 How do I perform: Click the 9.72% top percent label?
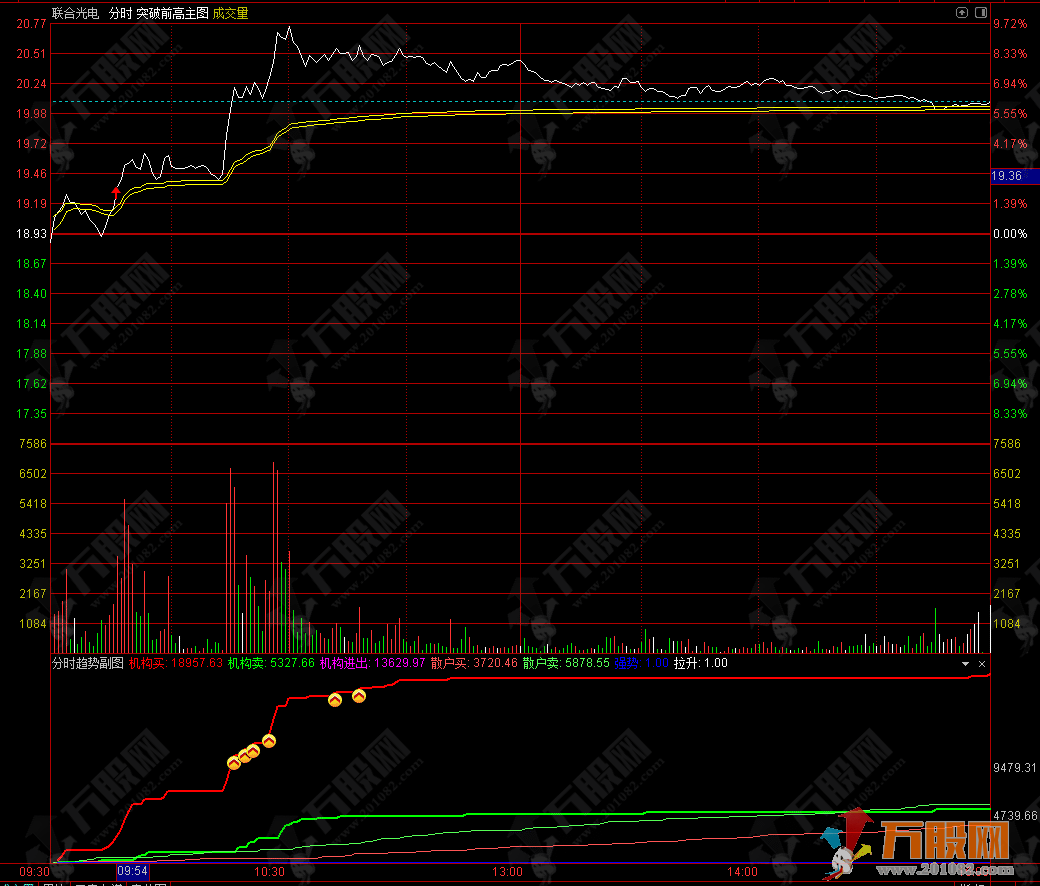click(1010, 24)
